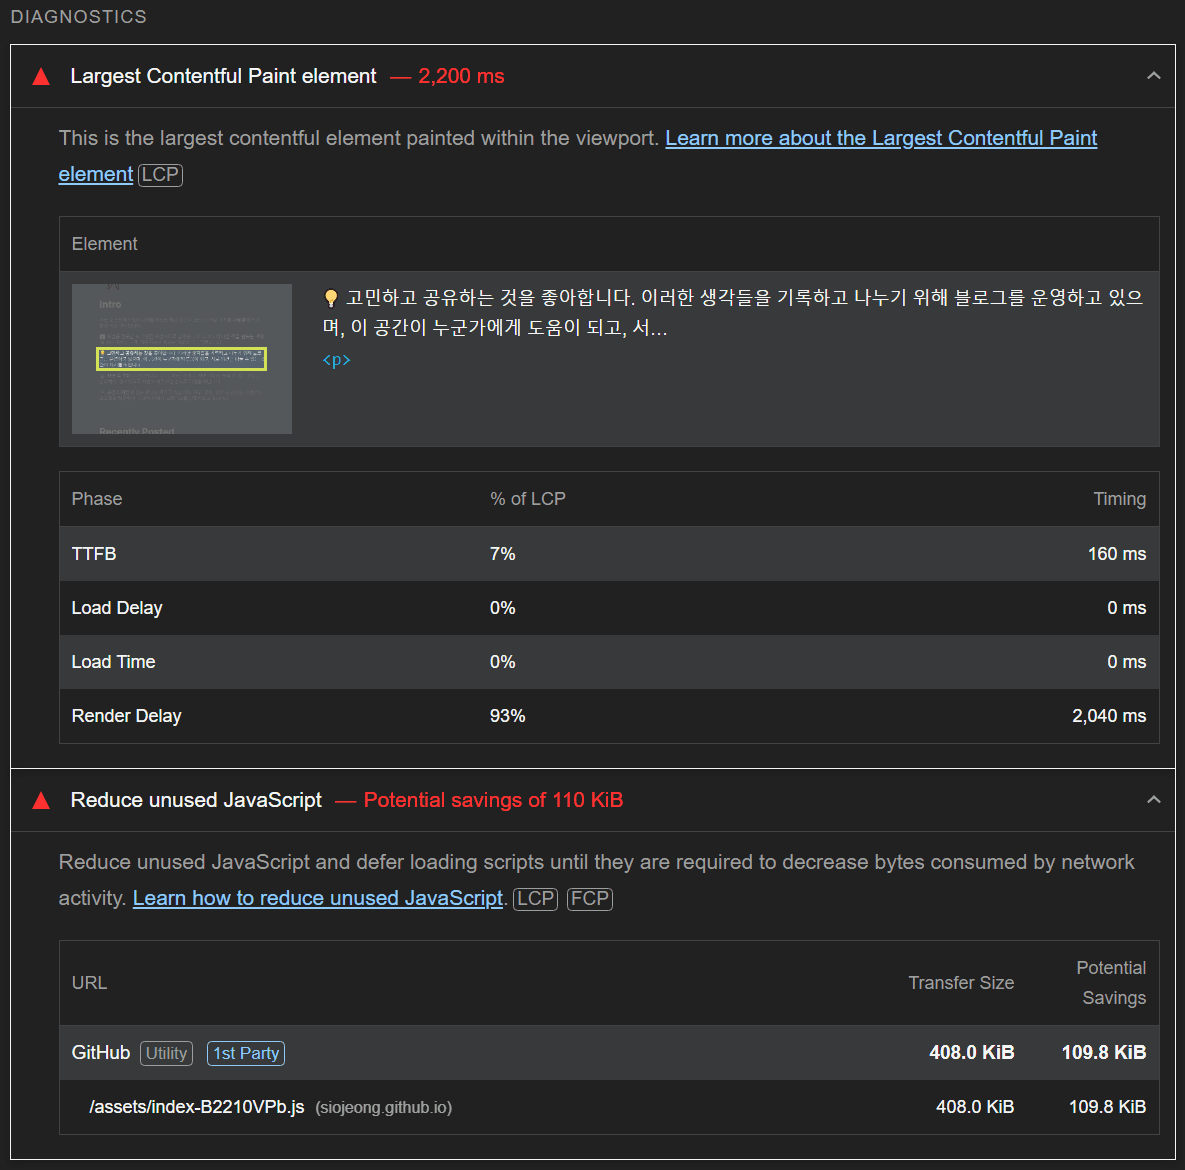Click the Utility tag next to GitHub
Image resolution: width=1185 pixels, height=1170 pixels.
pos(166,1053)
